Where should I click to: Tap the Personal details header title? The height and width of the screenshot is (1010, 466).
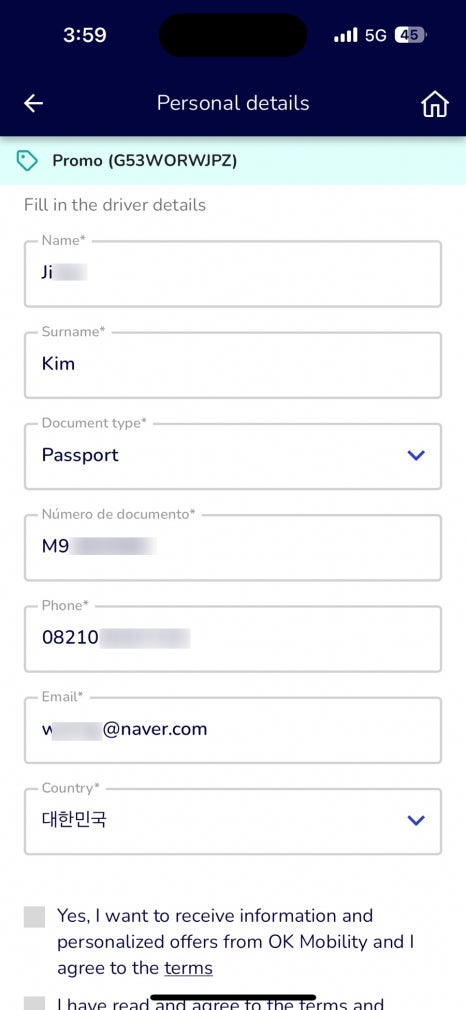[x=233, y=103]
